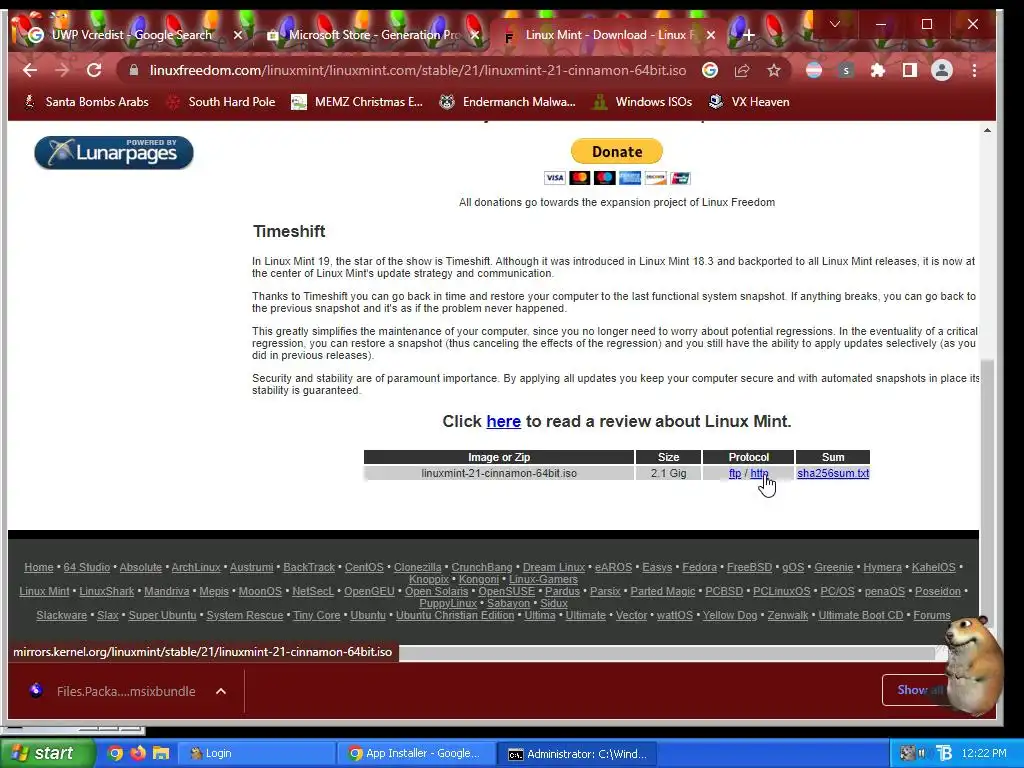The height and width of the screenshot is (768, 1024).
Task: Switch to Administrator command prompt window
Action: tap(577, 753)
